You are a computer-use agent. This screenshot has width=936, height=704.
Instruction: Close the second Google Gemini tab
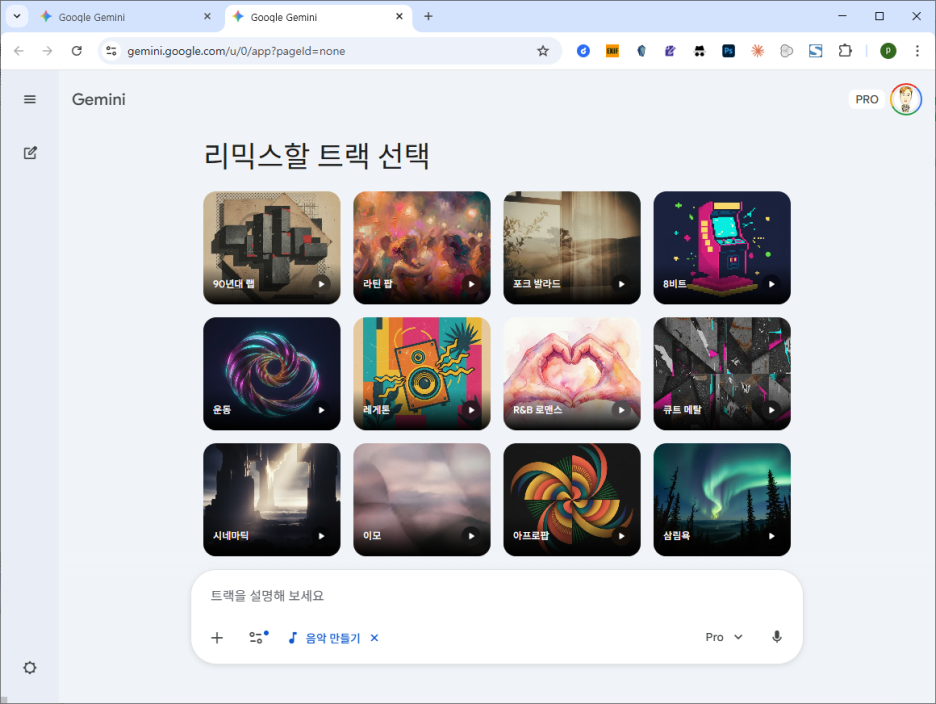click(x=399, y=17)
